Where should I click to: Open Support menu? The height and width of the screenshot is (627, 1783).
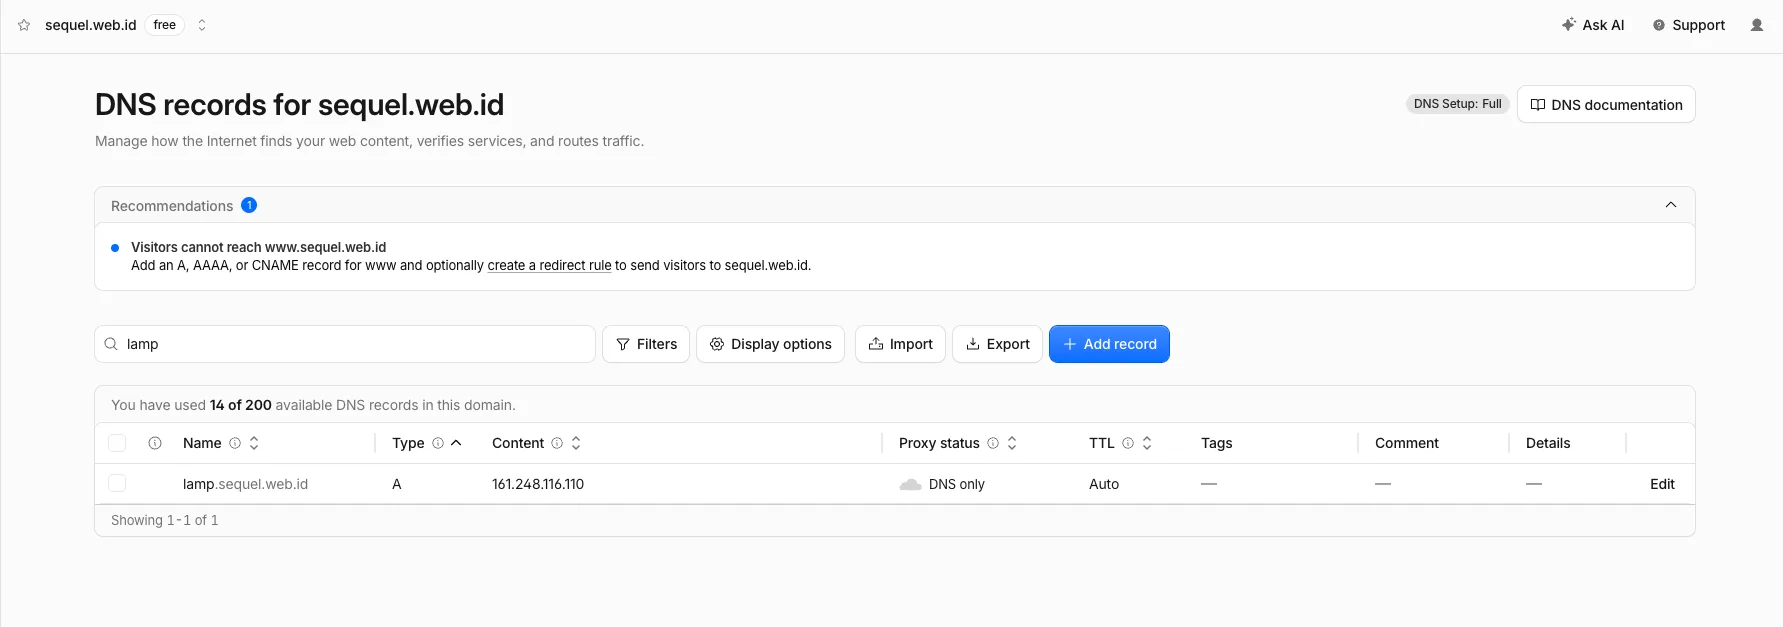(1689, 25)
